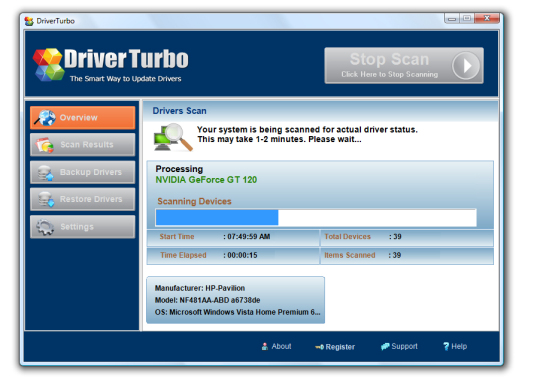Click the Help question mark icon
Image resolution: width=540 pixels, height=389 pixels.
(446, 346)
